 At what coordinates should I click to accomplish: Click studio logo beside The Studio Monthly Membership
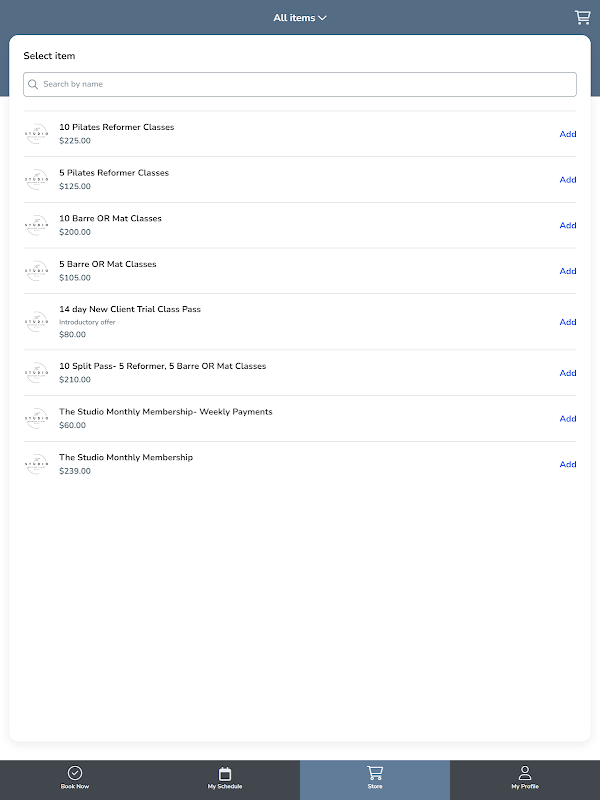[36, 464]
